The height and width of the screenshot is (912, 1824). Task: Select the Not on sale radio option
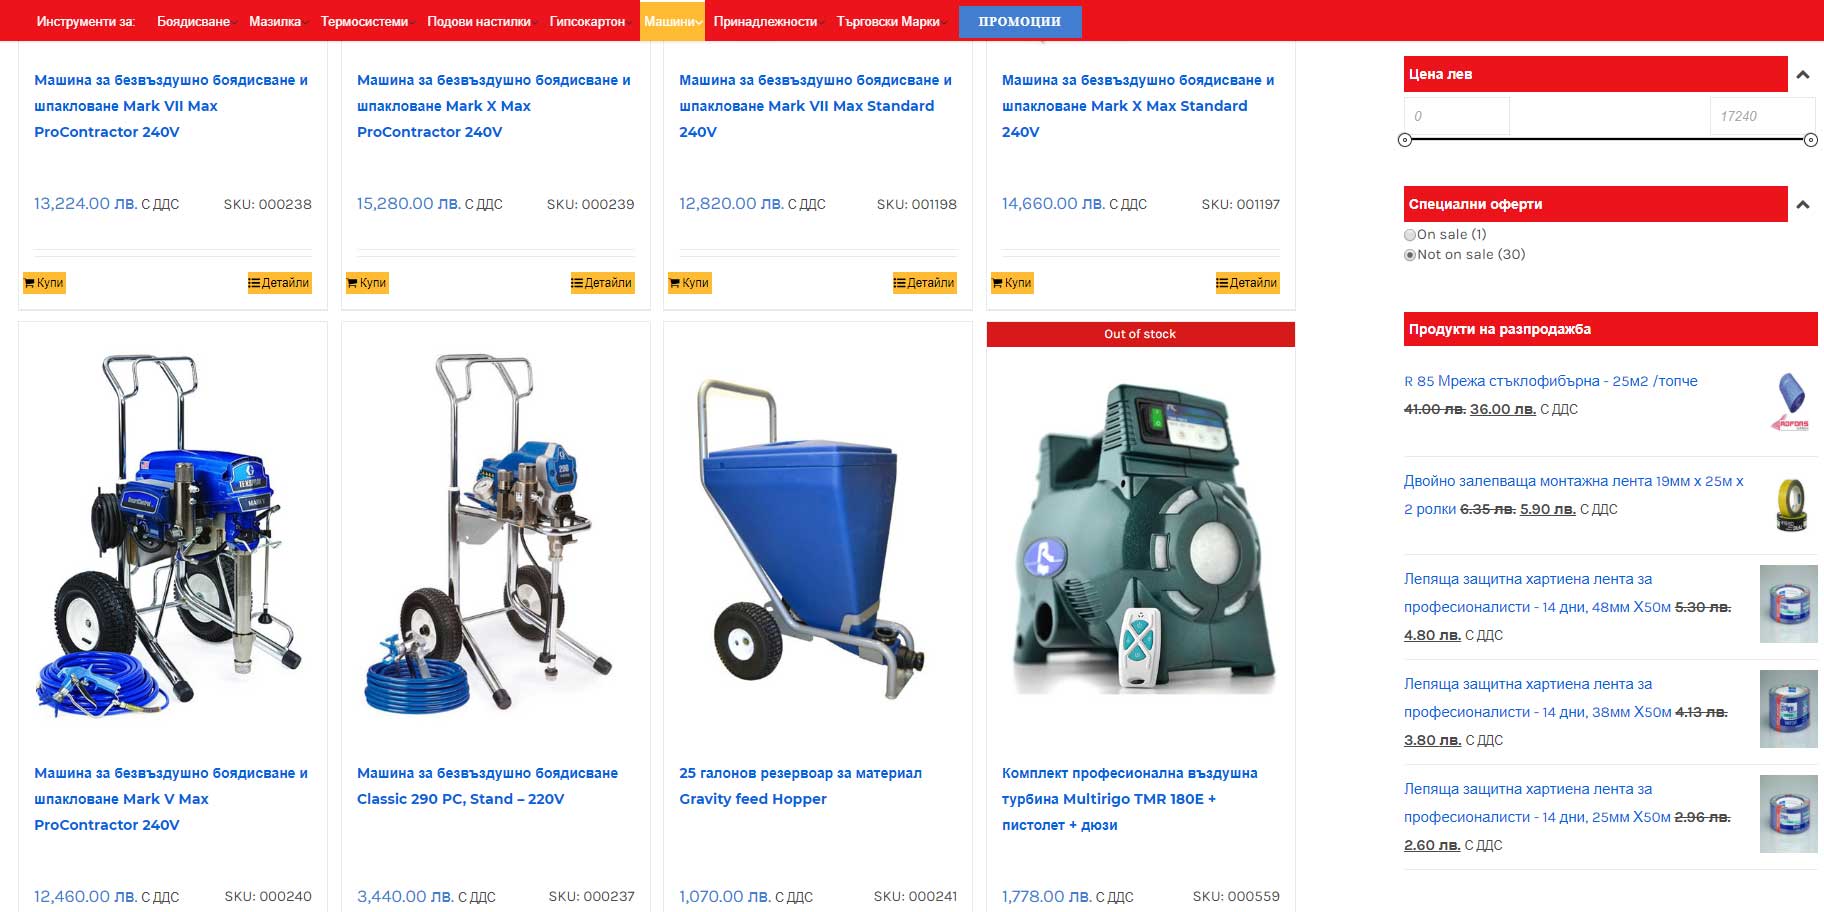click(1410, 255)
